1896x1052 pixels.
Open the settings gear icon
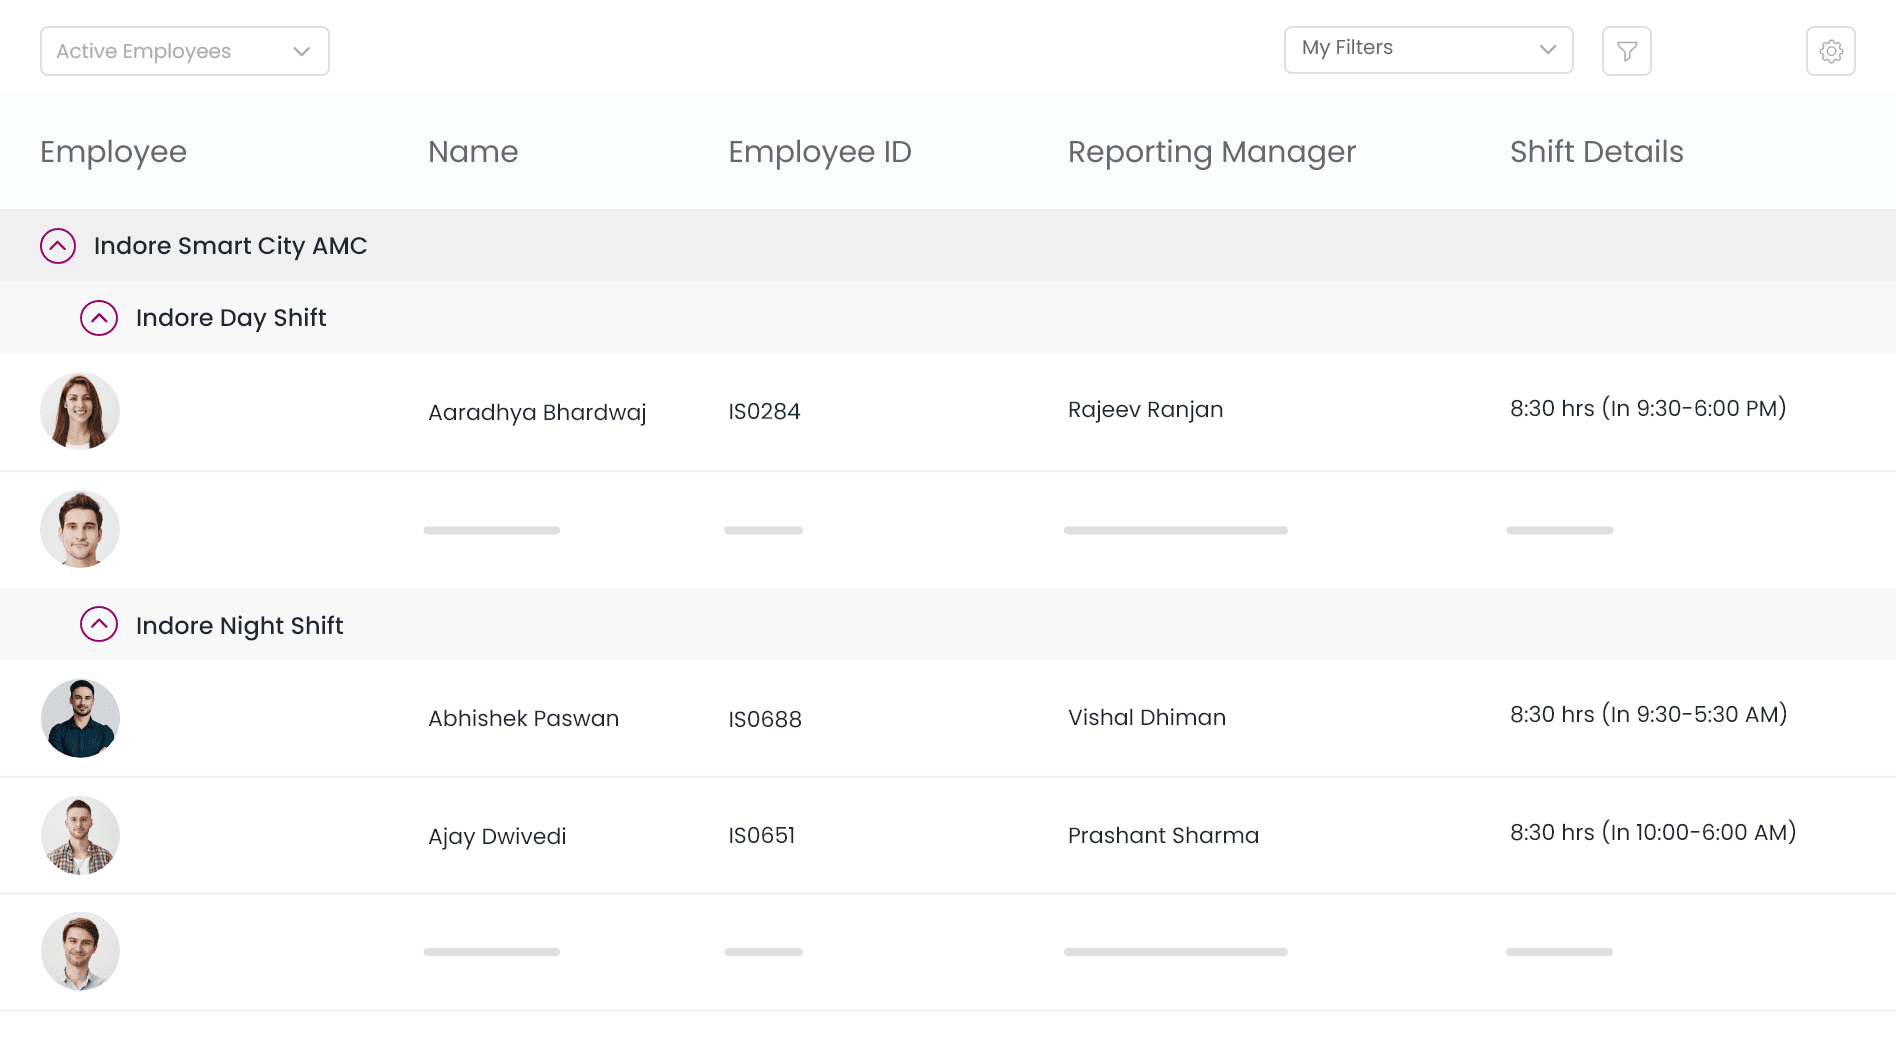(x=1830, y=51)
